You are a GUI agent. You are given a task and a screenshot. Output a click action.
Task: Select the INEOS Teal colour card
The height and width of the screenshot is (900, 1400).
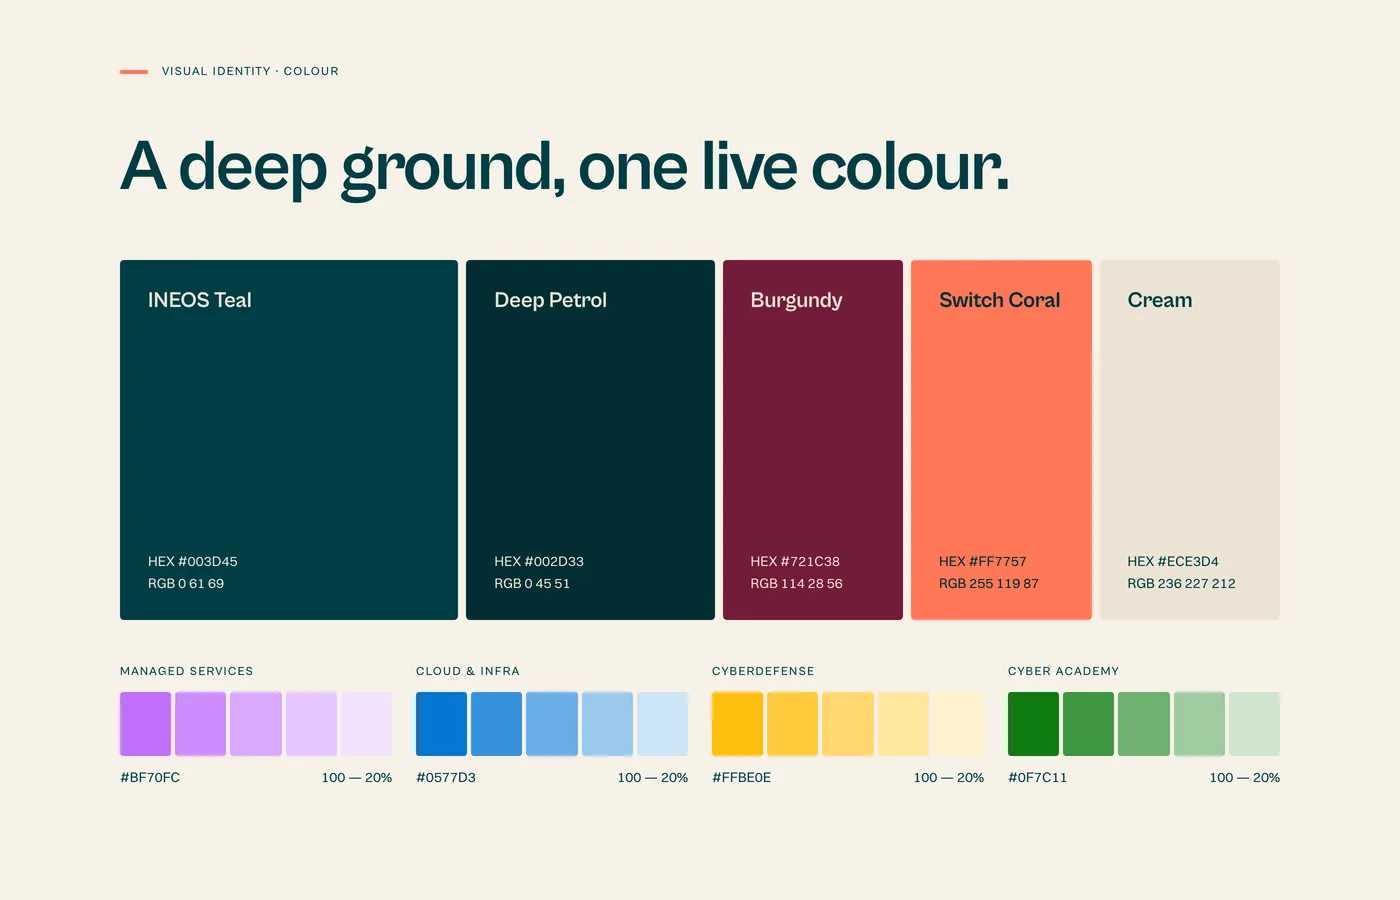click(289, 440)
